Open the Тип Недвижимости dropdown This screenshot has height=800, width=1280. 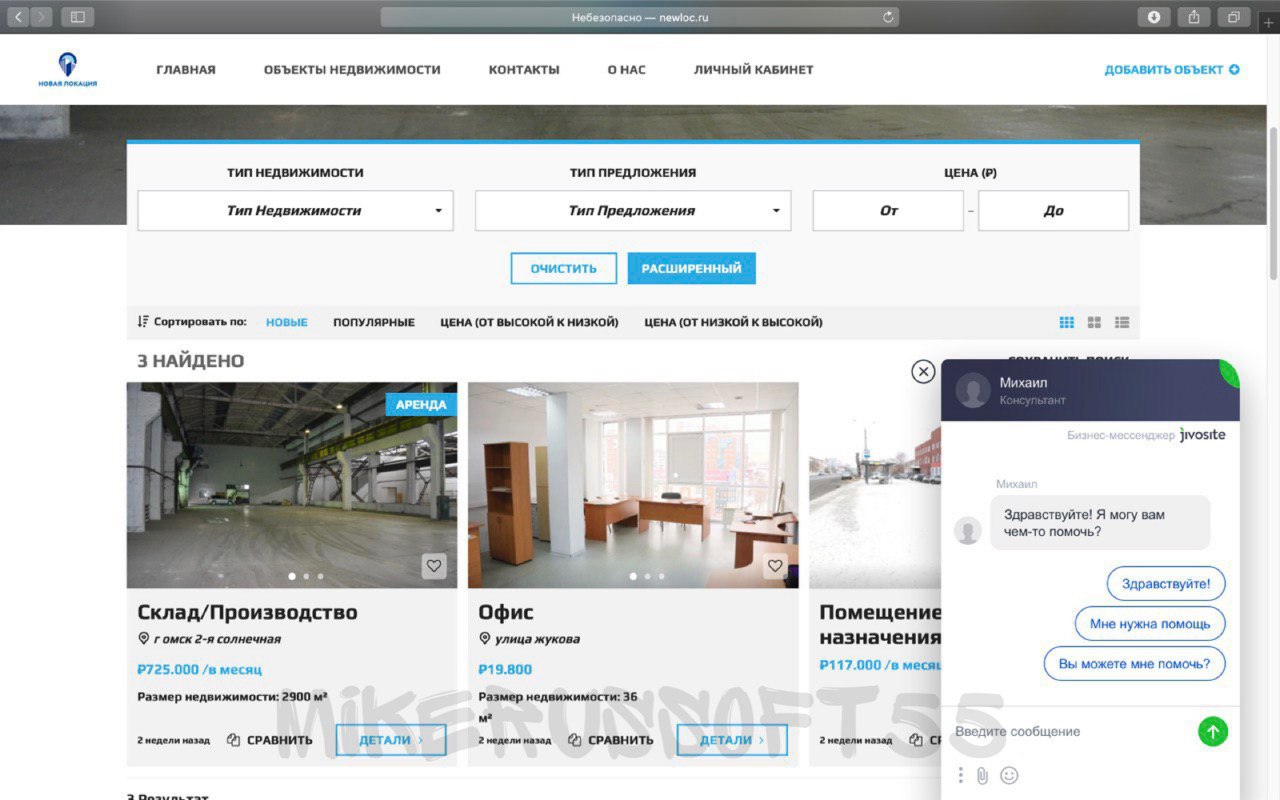(x=295, y=211)
